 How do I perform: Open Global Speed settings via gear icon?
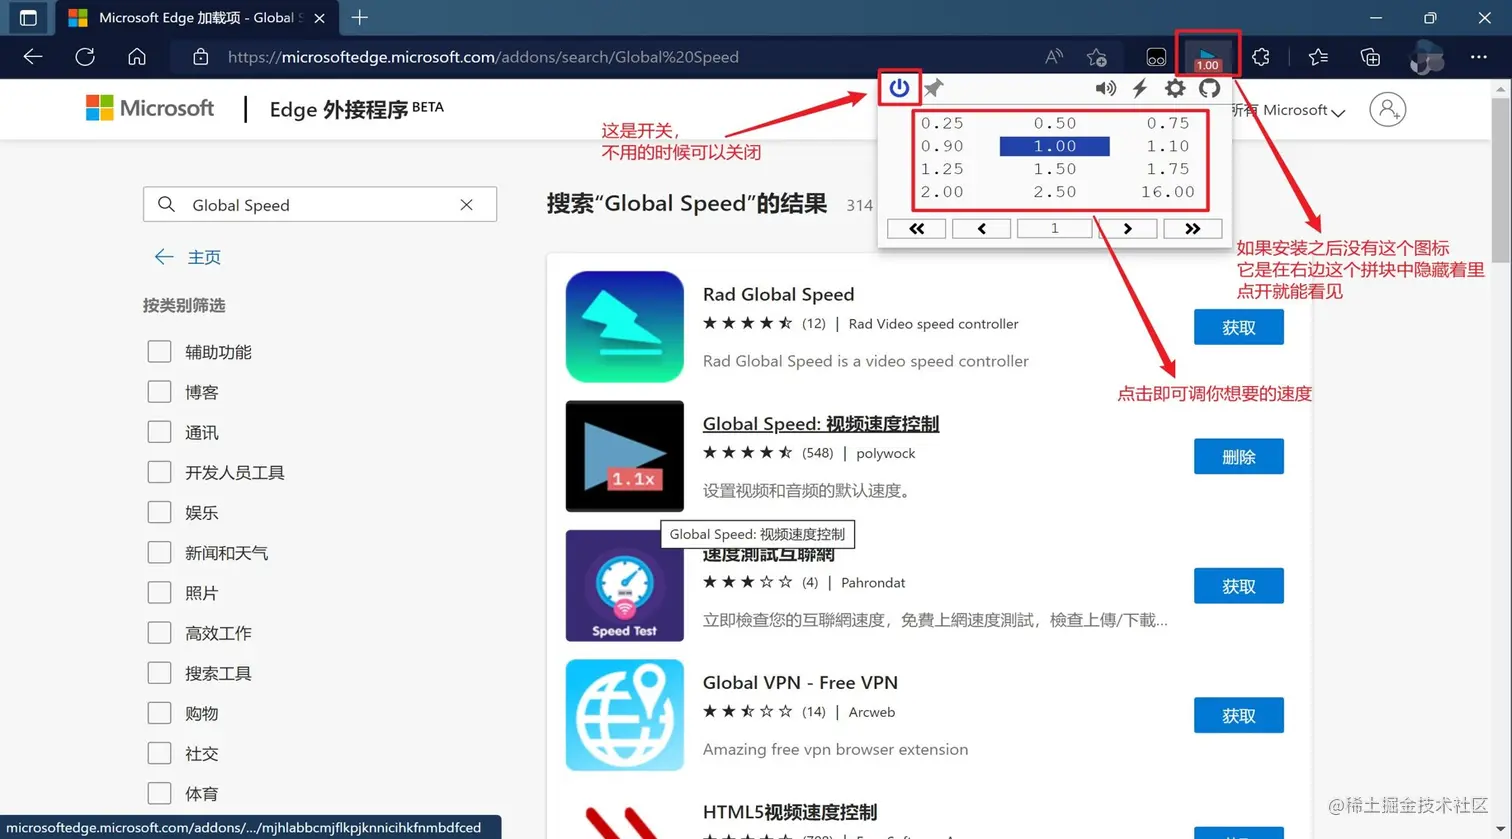point(1174,88)
